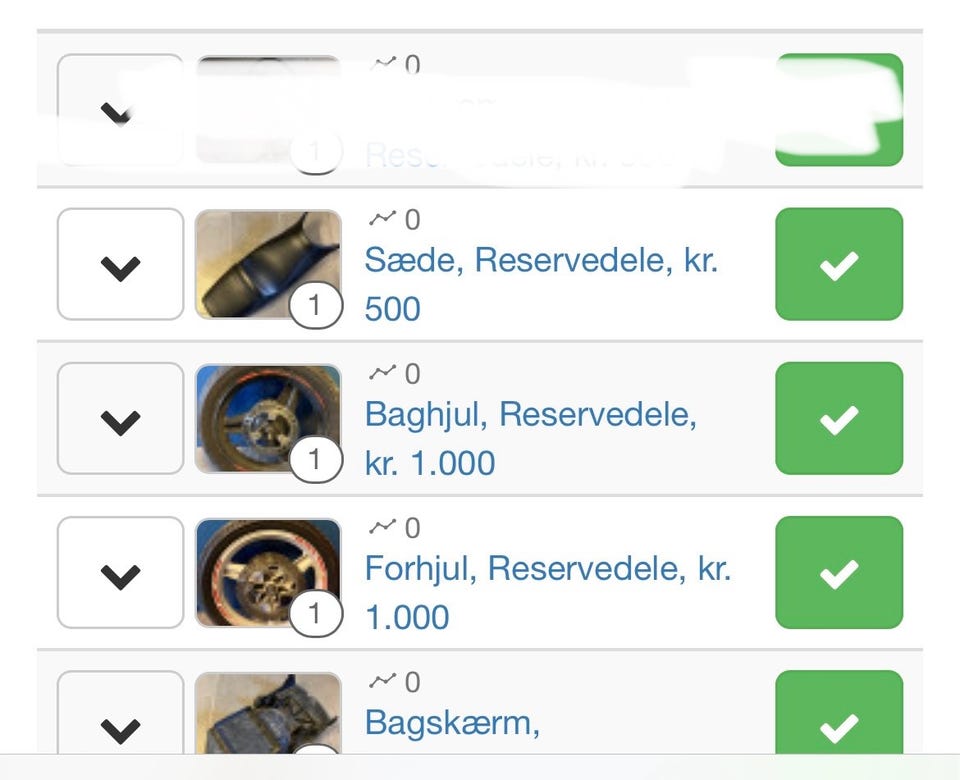
Task: Expand the Forhjul listing dropdown chevron
Action: tap(120, 573)
